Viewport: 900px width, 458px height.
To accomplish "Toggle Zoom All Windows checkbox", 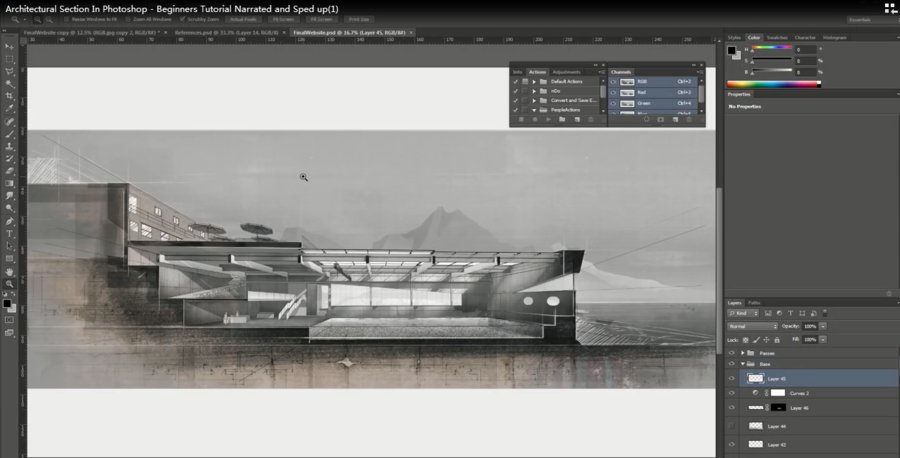I will (128, 20).
